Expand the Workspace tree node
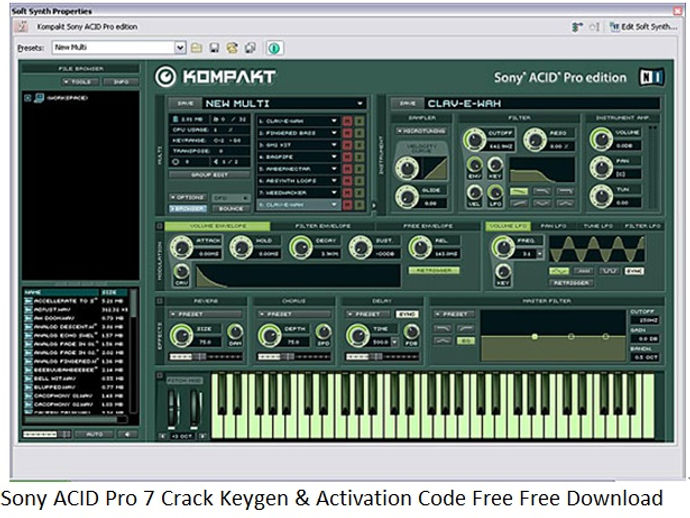690x518 pixels. [x=28, y=98]
